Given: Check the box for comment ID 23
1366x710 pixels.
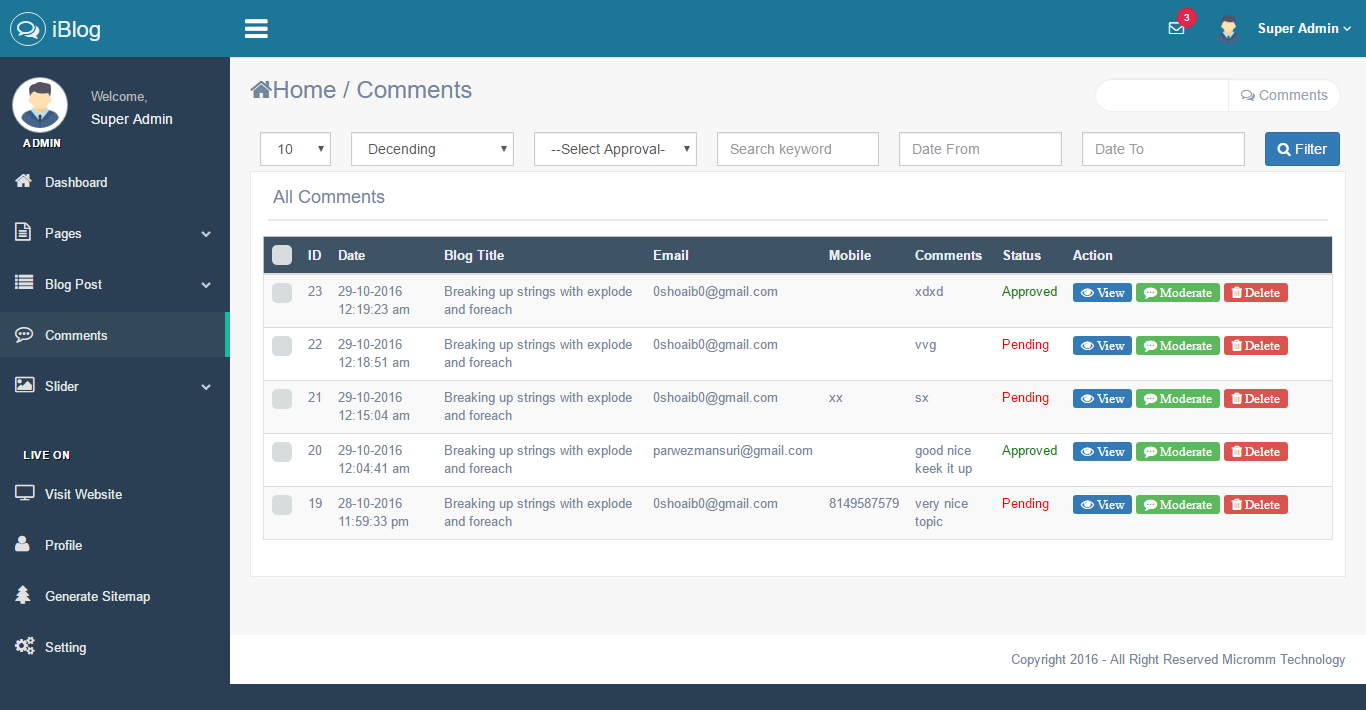Looking at the screenshot, I should tap(282, 293).
